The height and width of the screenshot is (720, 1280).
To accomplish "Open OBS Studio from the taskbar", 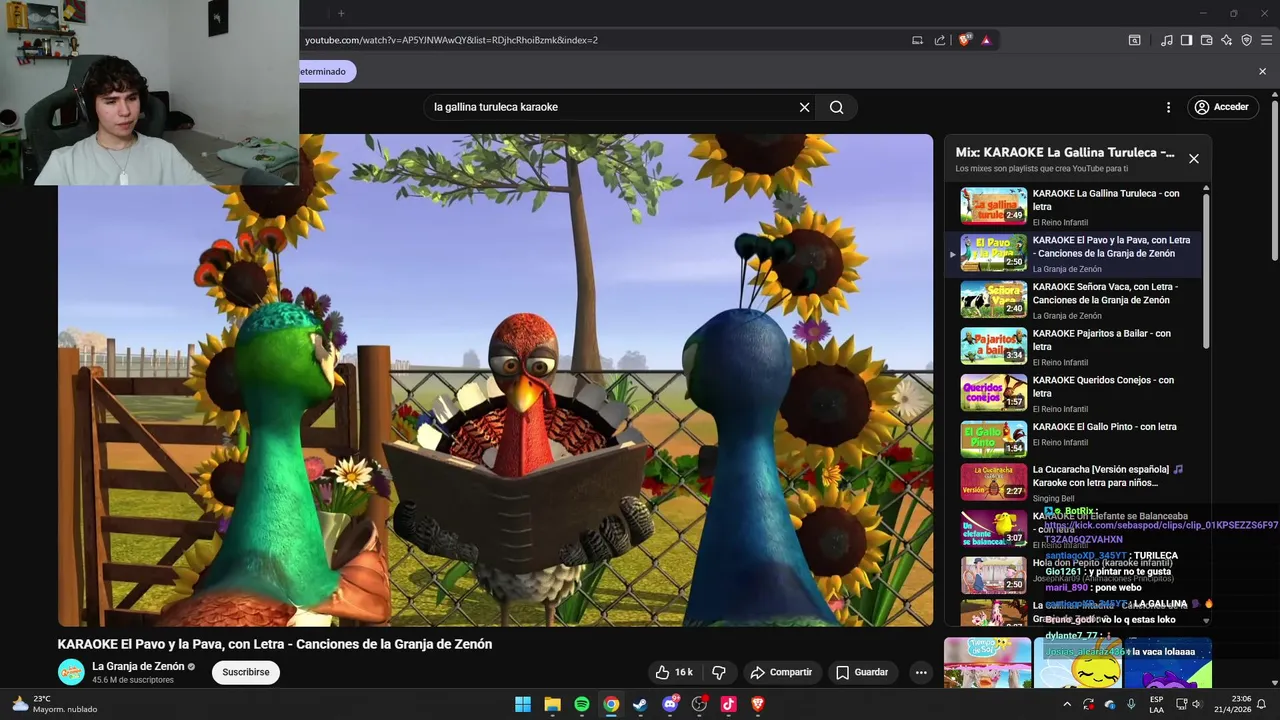I will click(699, 704).
